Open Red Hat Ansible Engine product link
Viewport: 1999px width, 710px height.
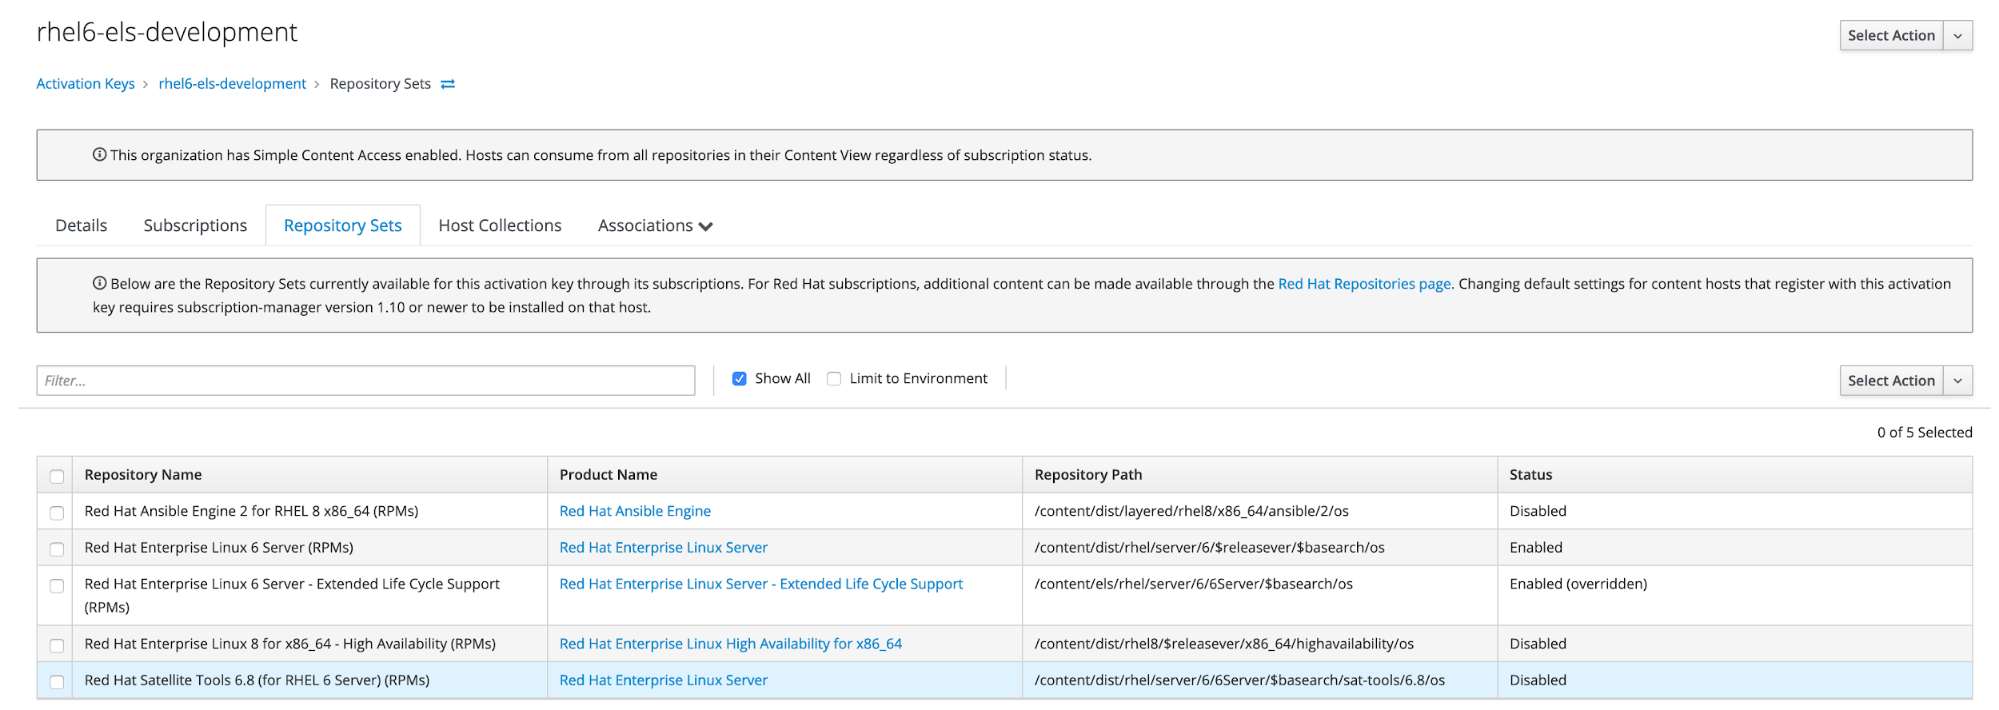click(635, 511)
